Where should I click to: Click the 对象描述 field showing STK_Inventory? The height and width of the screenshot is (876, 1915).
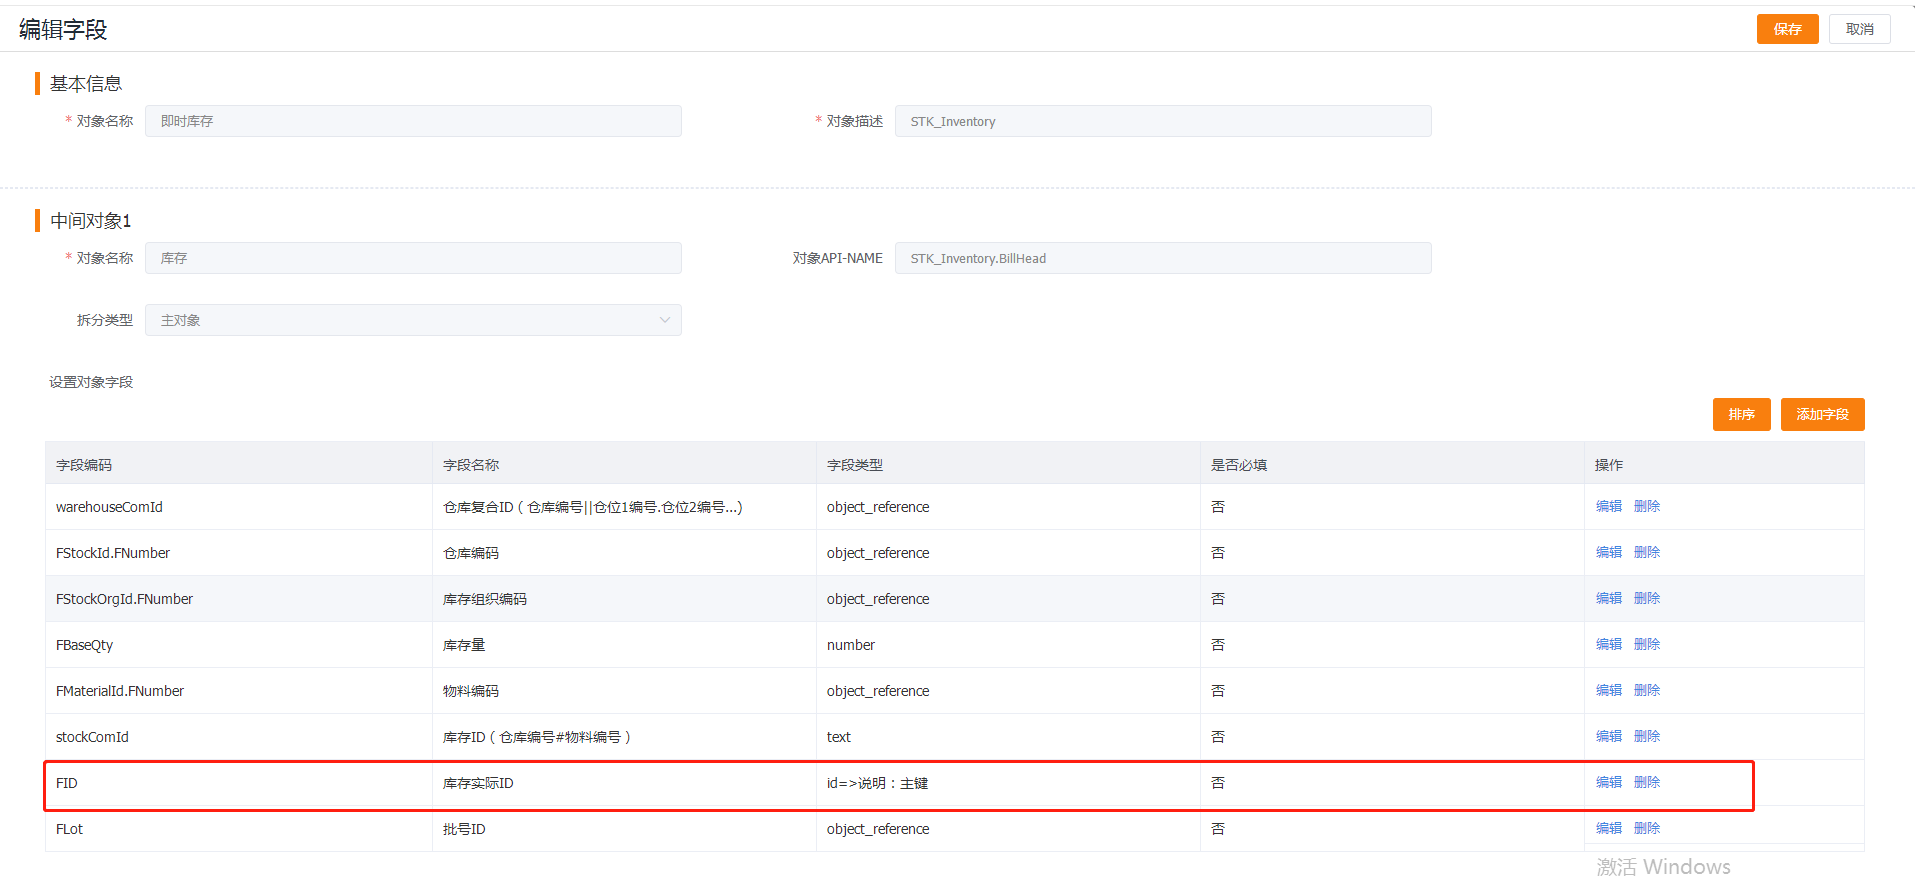1163,121
